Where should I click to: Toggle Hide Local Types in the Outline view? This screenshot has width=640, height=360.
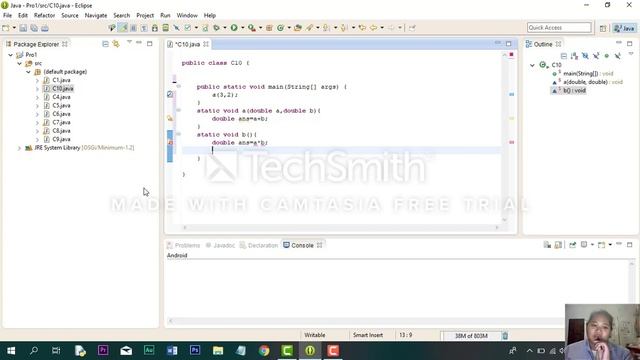click(618, 56)
